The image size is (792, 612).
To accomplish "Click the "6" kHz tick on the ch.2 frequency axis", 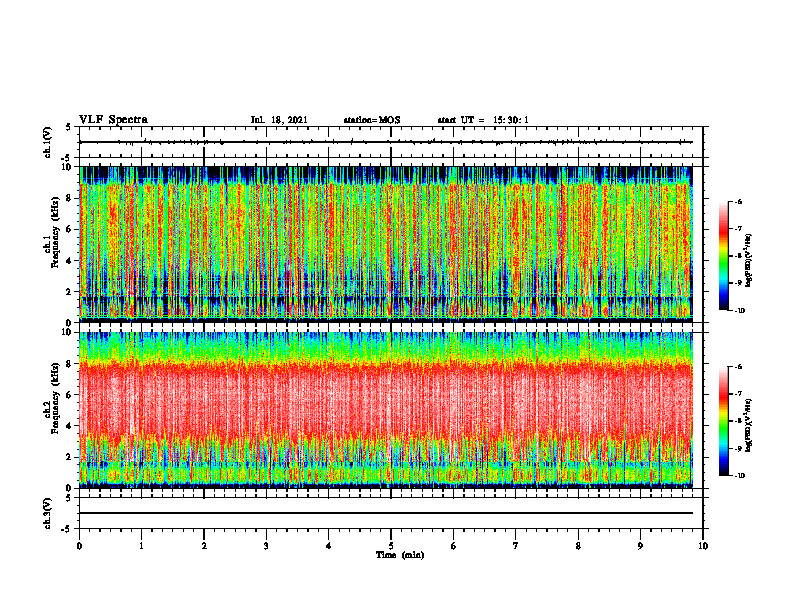I will click(x=70, y=395).
